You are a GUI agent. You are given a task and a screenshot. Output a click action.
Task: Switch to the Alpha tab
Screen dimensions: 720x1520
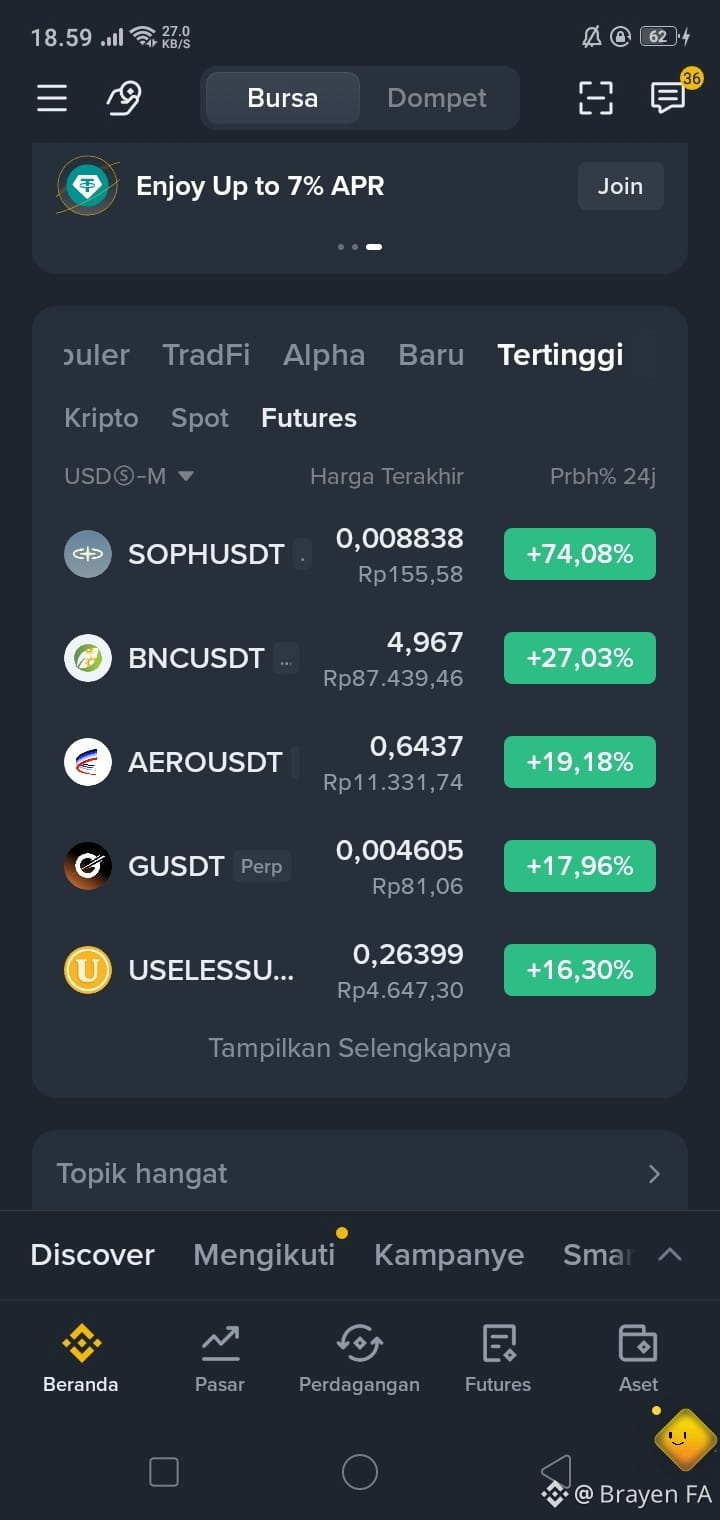(324, 355)
